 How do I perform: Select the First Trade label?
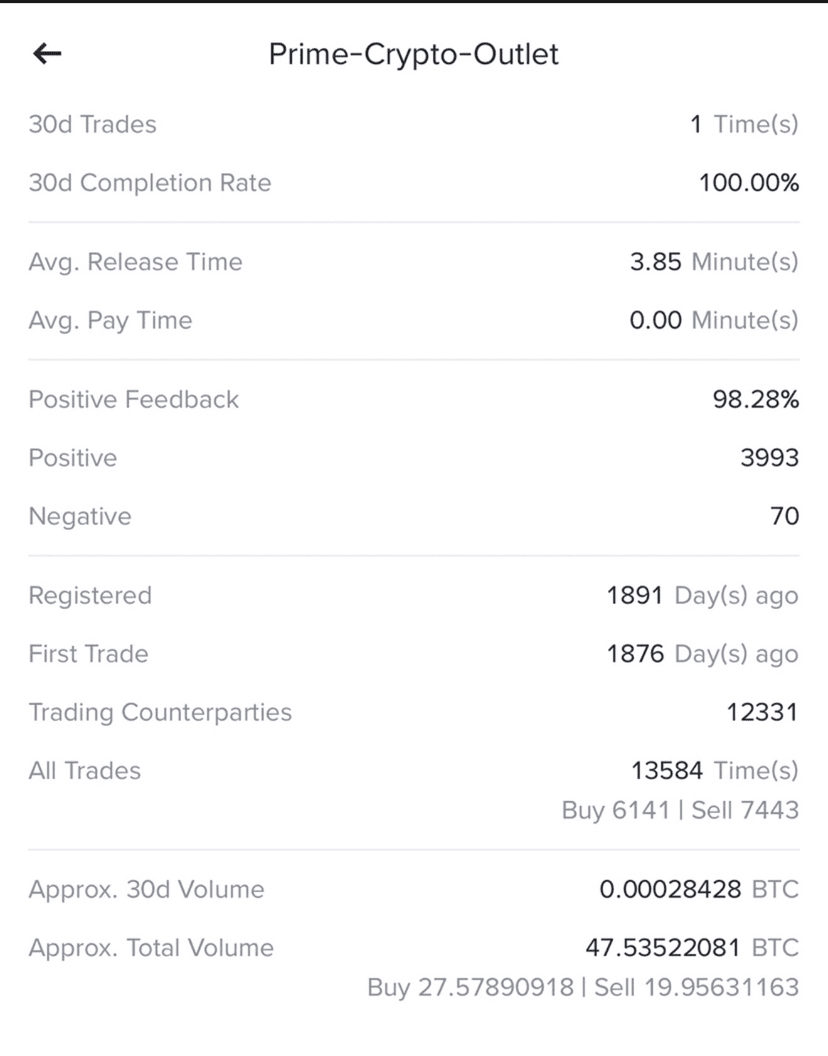[x=88, y=654]
